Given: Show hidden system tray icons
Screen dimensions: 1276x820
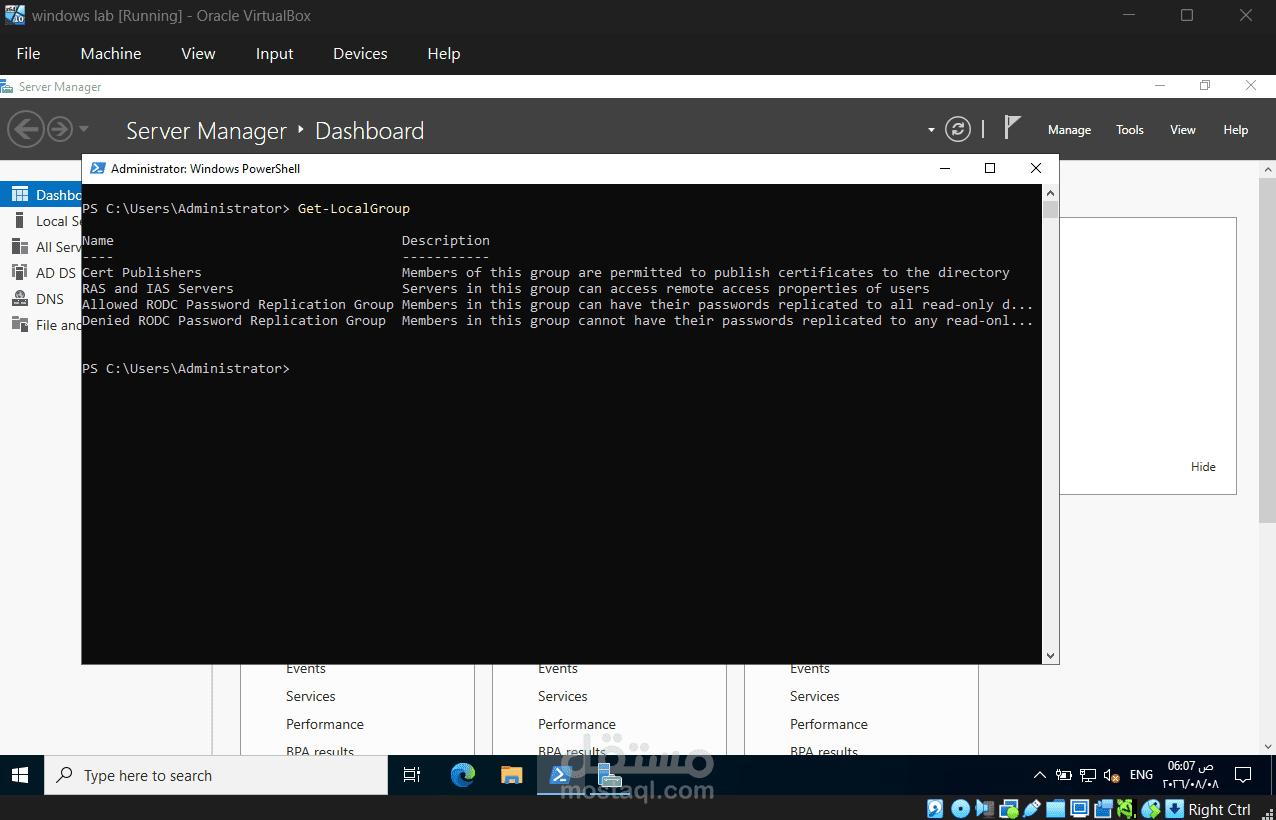Looking at the screenshot, I should point(1039,775).
